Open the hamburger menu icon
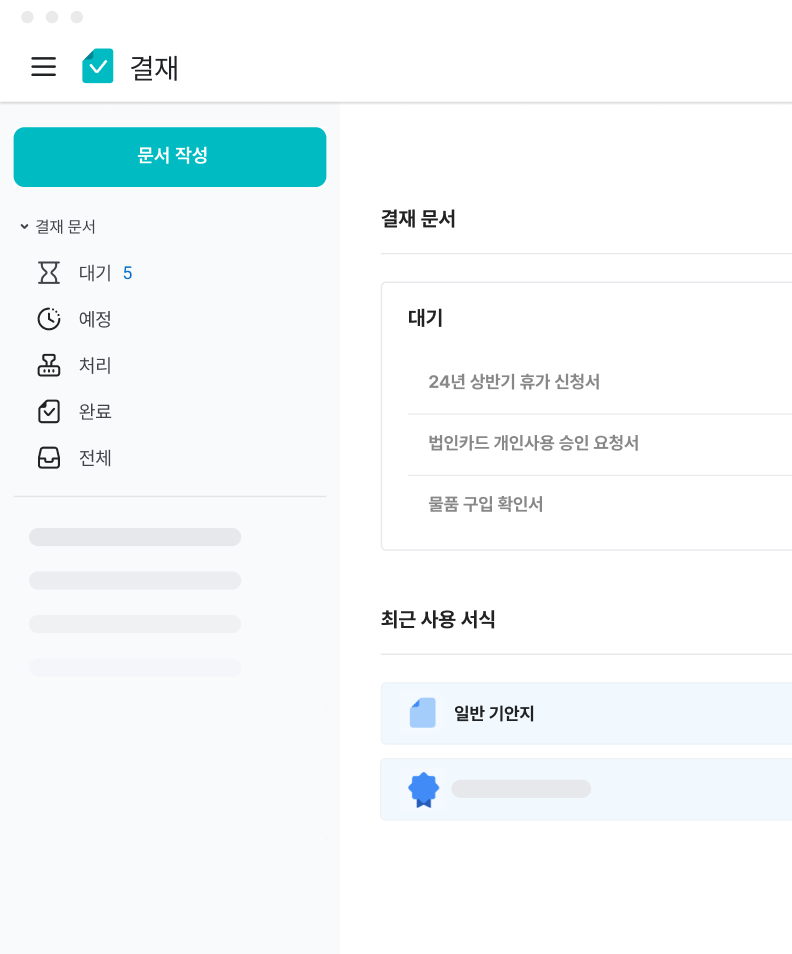792x954 pixels. (x=43, y=67)
